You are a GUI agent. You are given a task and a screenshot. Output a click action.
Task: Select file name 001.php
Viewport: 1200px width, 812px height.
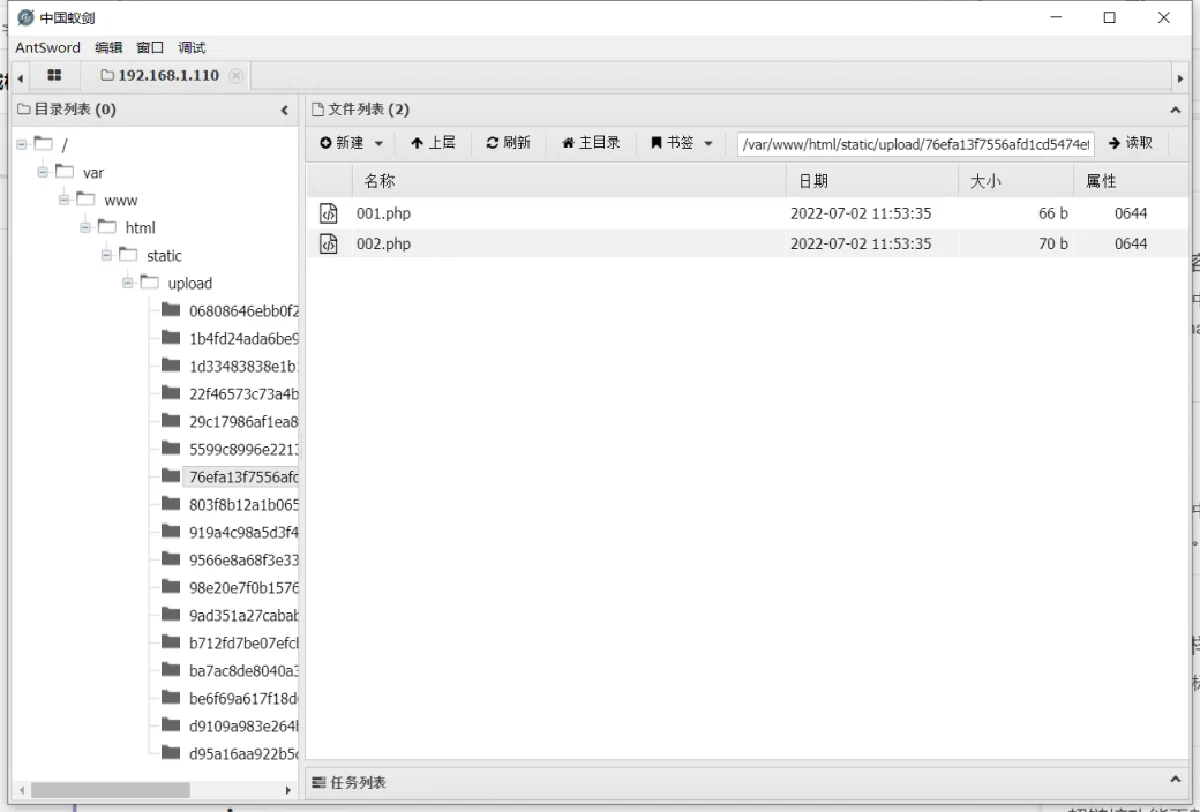coord(384,213)
